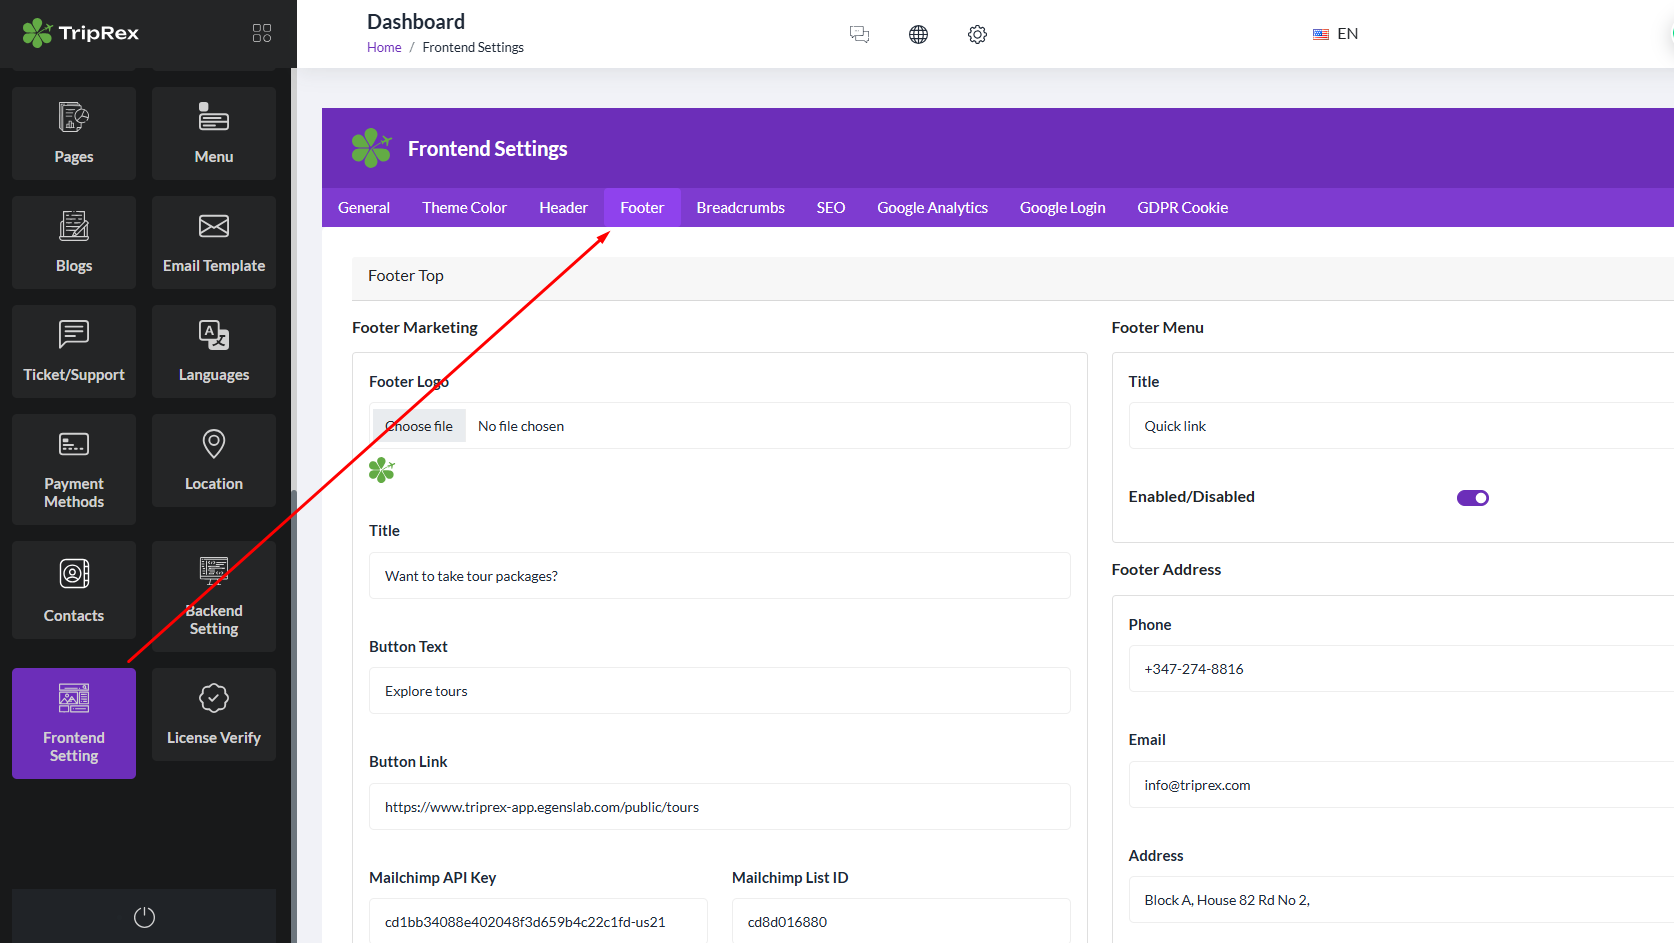Viewport: 1674px width, 943px height.
Task: Click the Button Link URL field
Action: click(719, 807)
